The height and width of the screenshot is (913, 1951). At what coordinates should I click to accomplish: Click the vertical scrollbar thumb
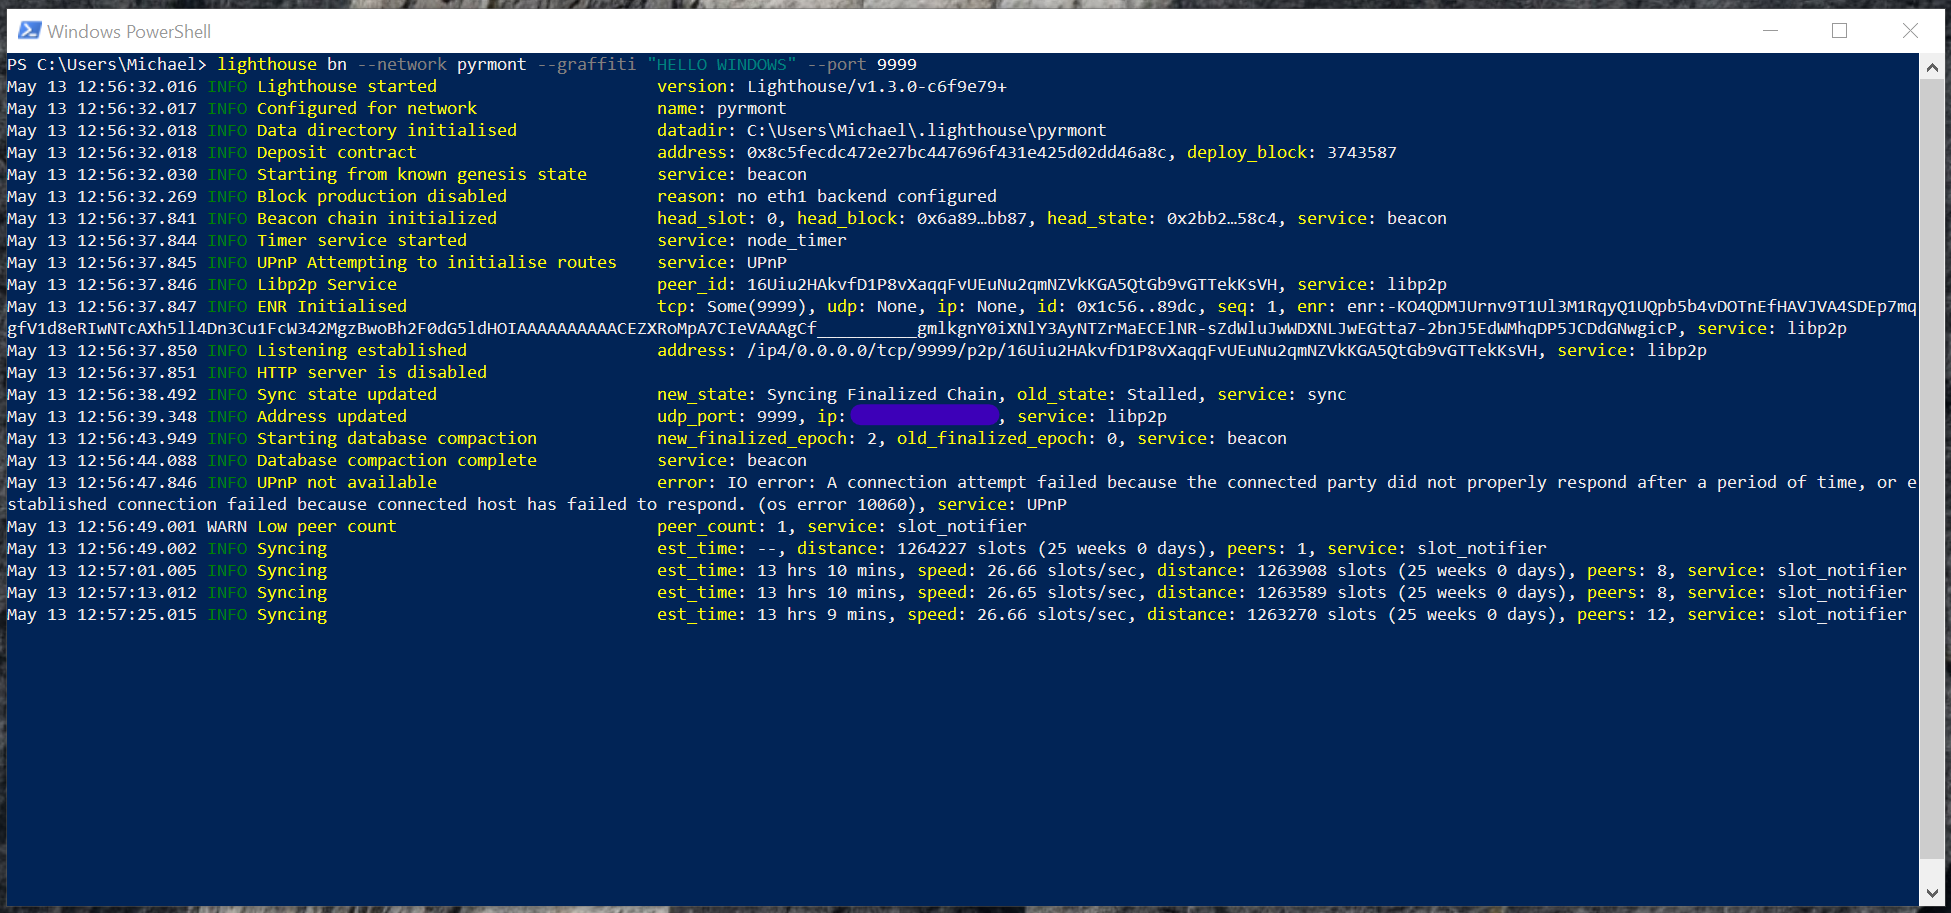point(1931,470)
